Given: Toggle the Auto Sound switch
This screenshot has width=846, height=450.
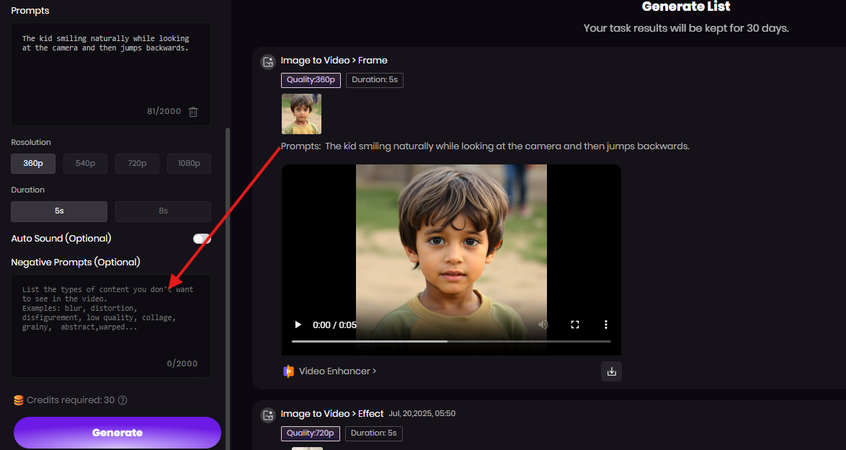Looking at the screenshot, I should pos(202,238).
